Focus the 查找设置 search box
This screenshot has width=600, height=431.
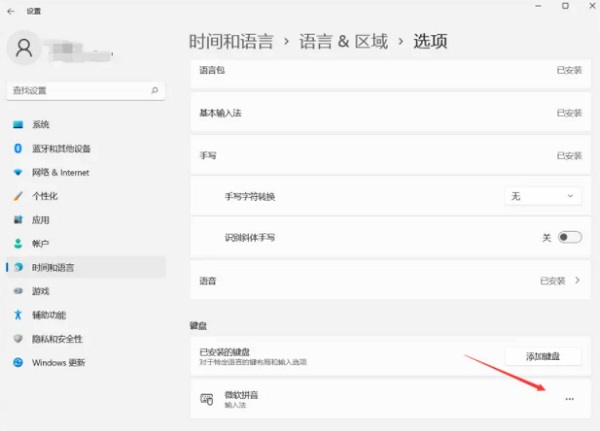point(85,90)
